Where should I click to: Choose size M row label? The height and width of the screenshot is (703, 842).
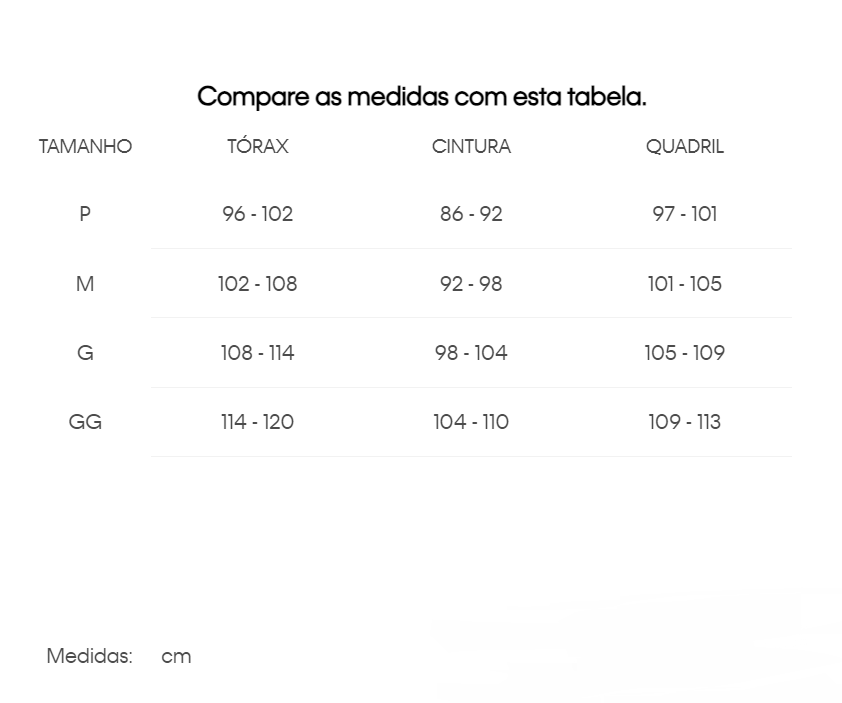tap(85, 284)
